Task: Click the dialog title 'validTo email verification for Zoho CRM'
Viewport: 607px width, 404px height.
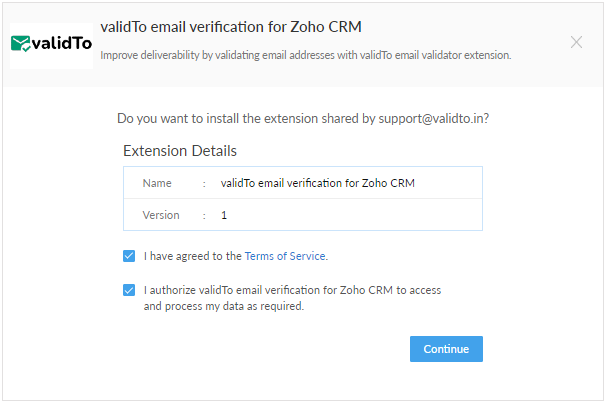Action: coord(231,27)
